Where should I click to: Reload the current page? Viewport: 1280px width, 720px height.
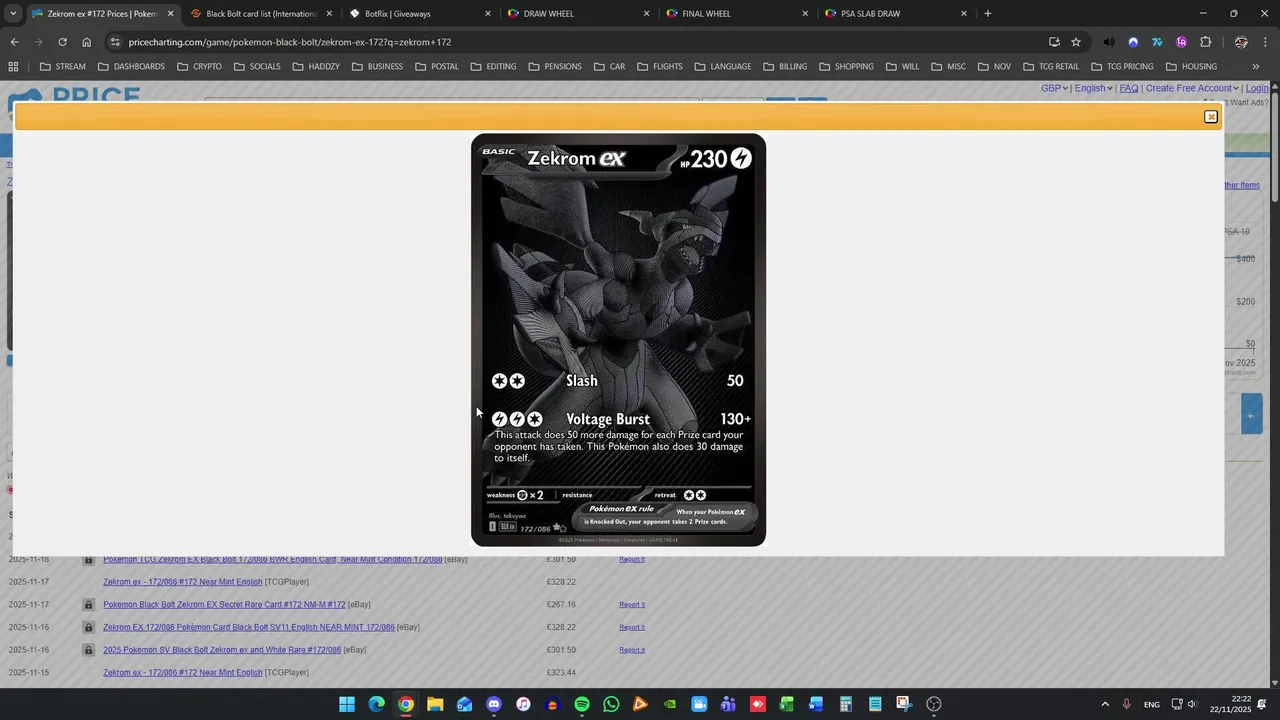coord(62,42)
